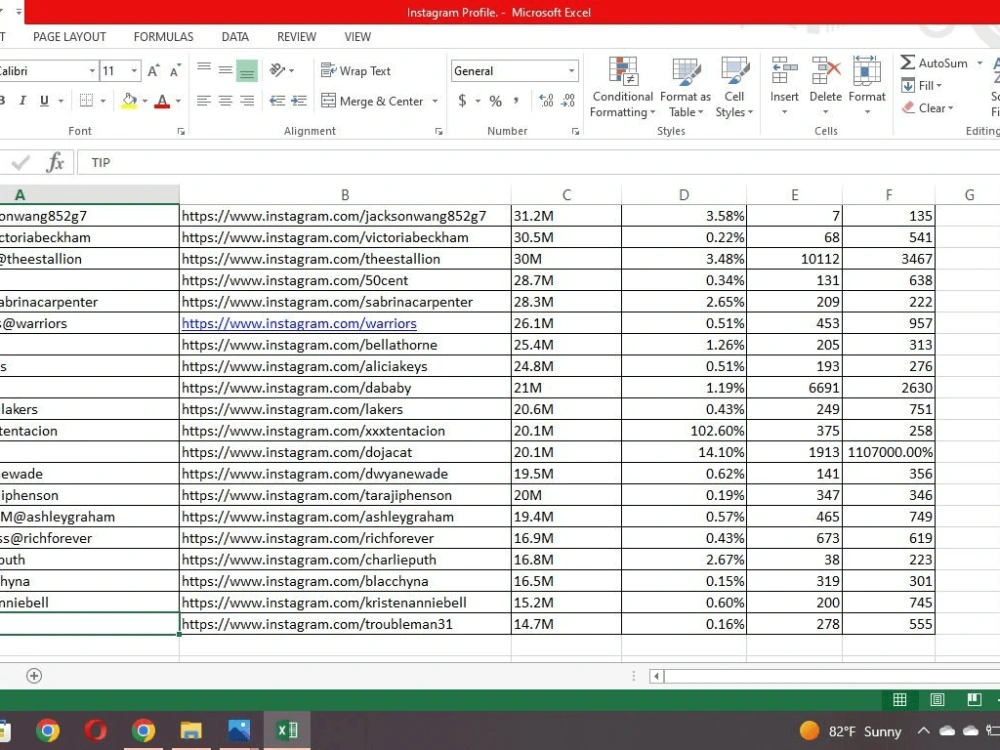Image resolution: width=1000 pixels, height=750 pixels.
Task: Open the VIEW tab
Action: [358, 37]
